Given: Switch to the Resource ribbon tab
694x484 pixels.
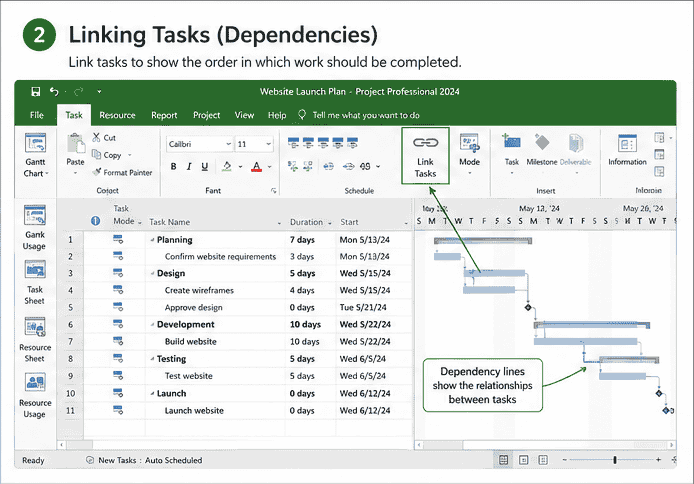Looking at the screenshot, I should (117, 115).
